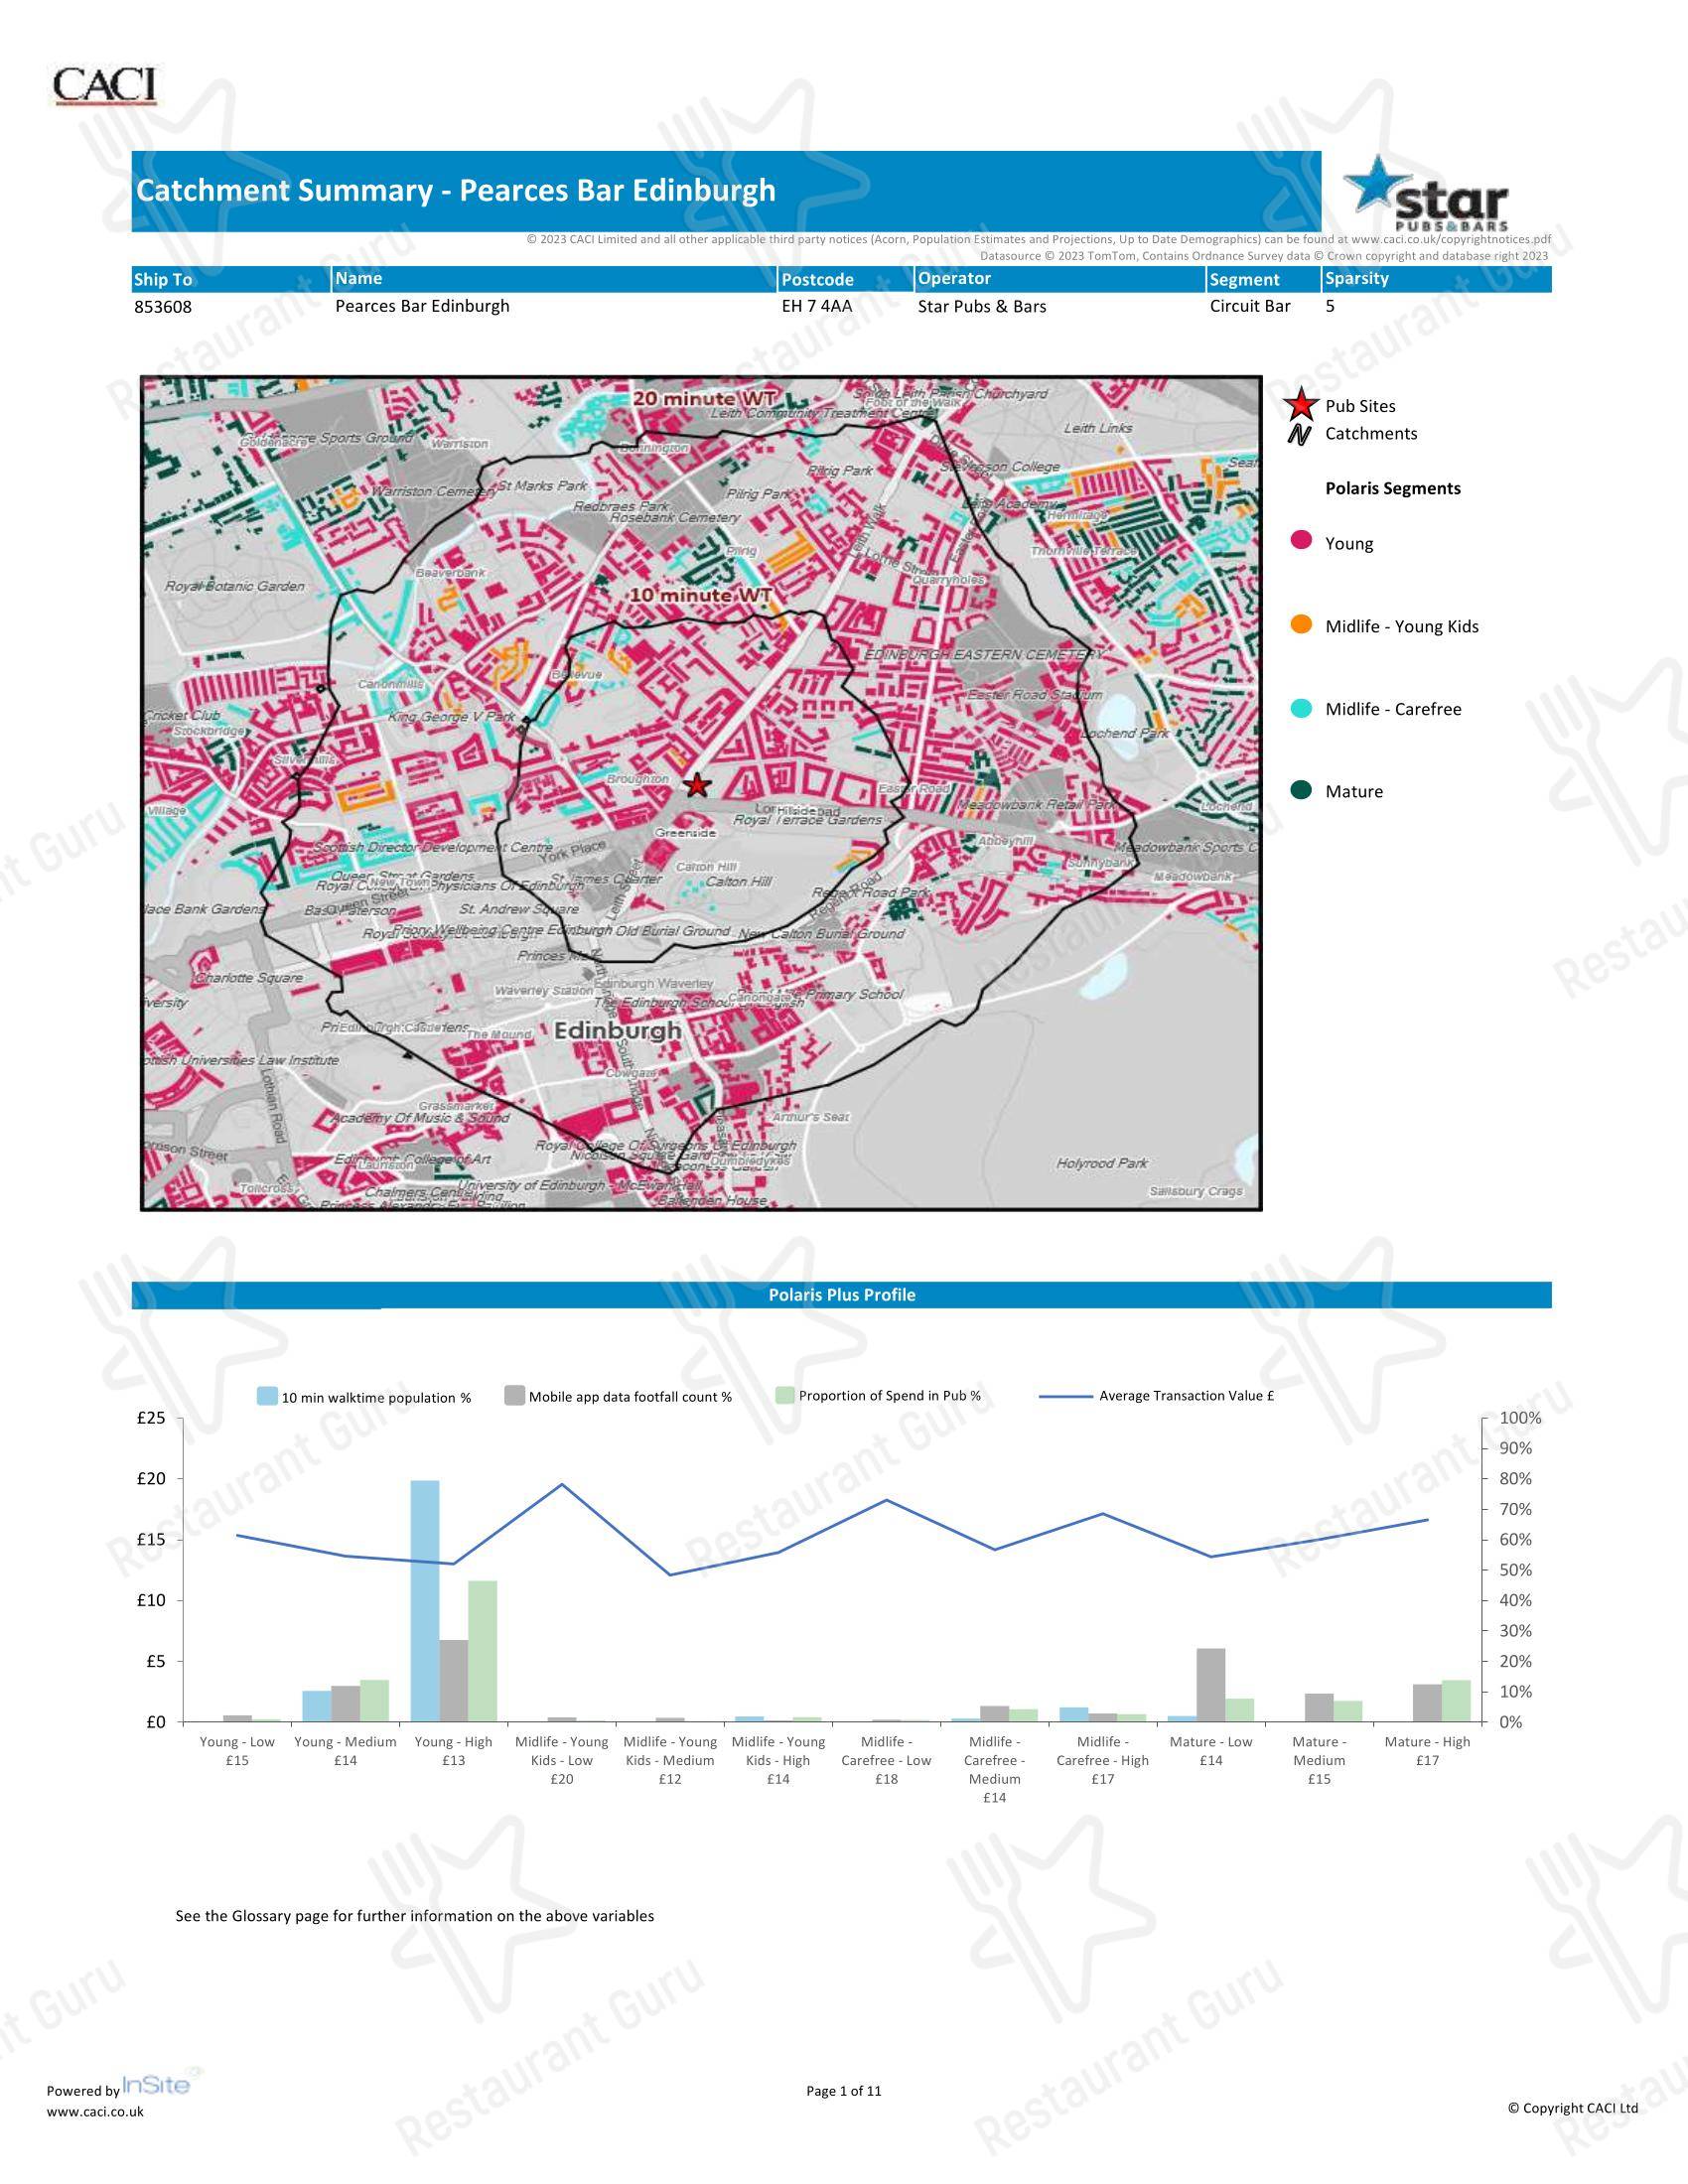
Task: Select the postcode value EH 7 4AA
Action: tap(817, 306)
